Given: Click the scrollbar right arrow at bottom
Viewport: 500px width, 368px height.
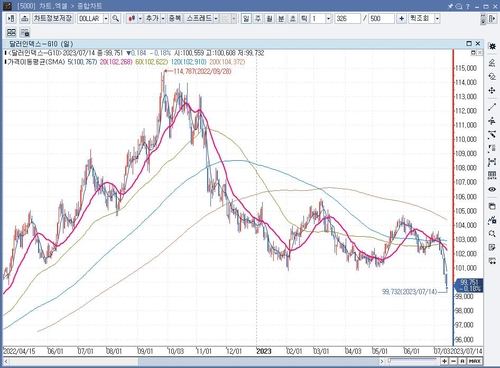Looking at the screenshot, I should [x=382, y=361].
